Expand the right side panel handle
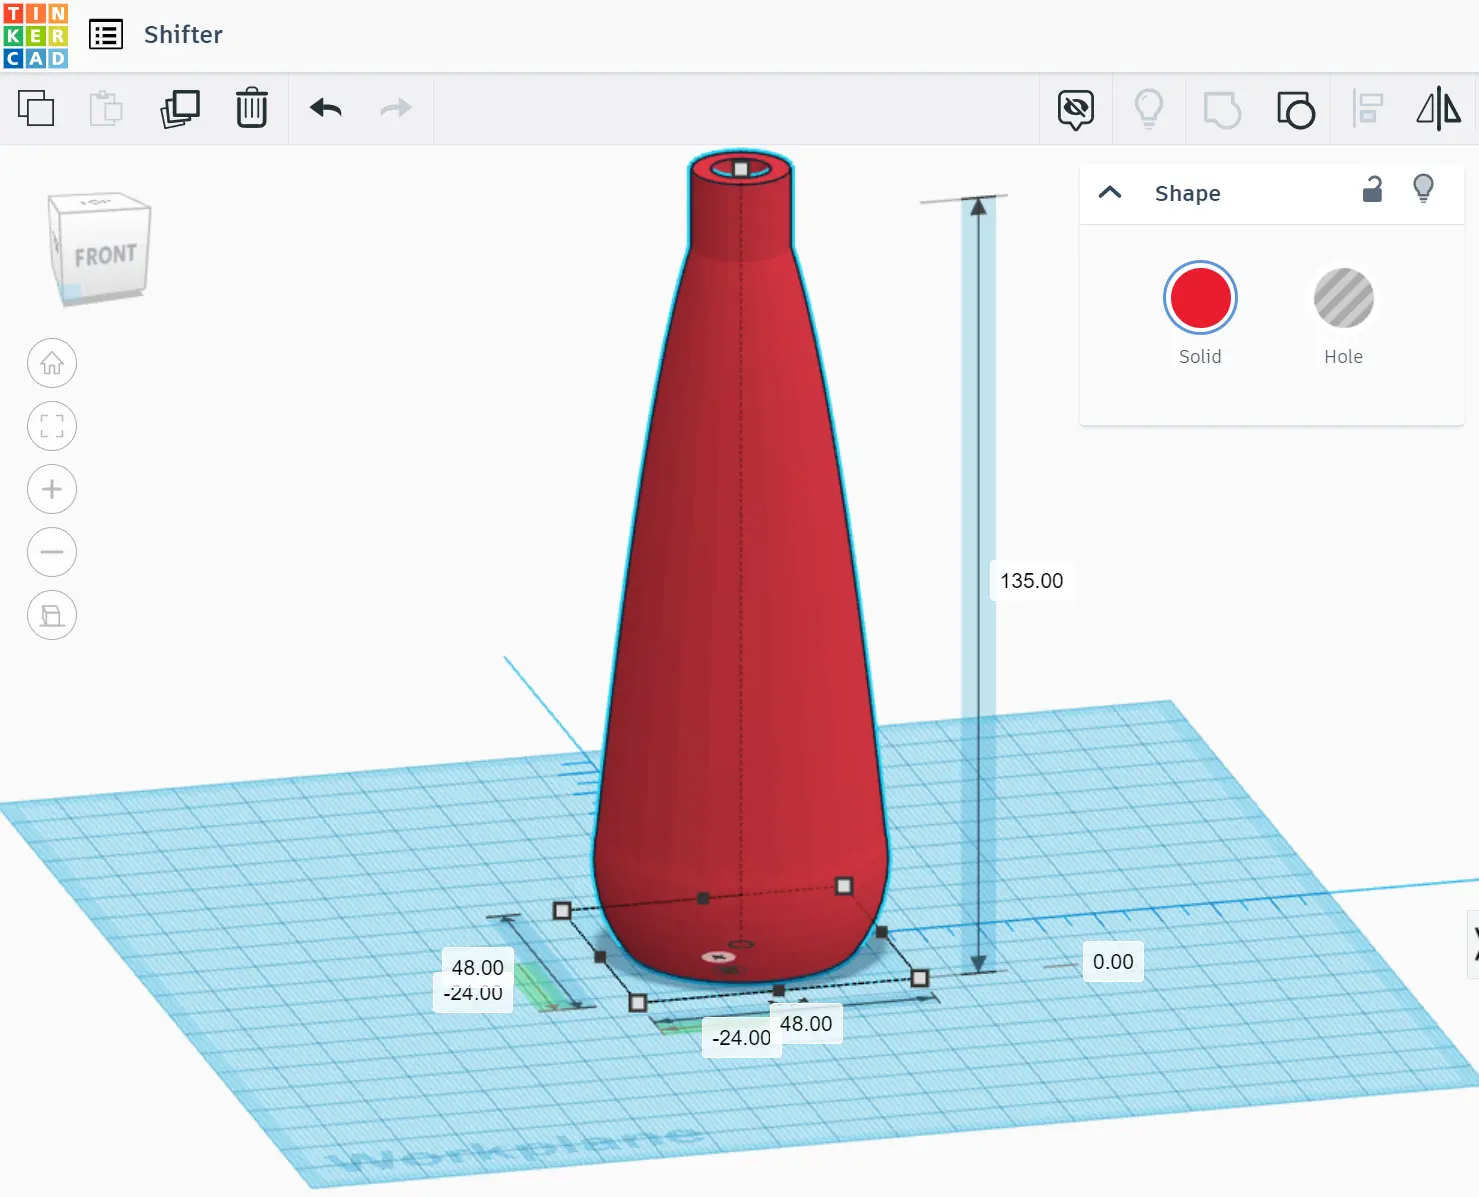The height and width of the screenshot is (1197, 1479). [x=1473, y=943]
